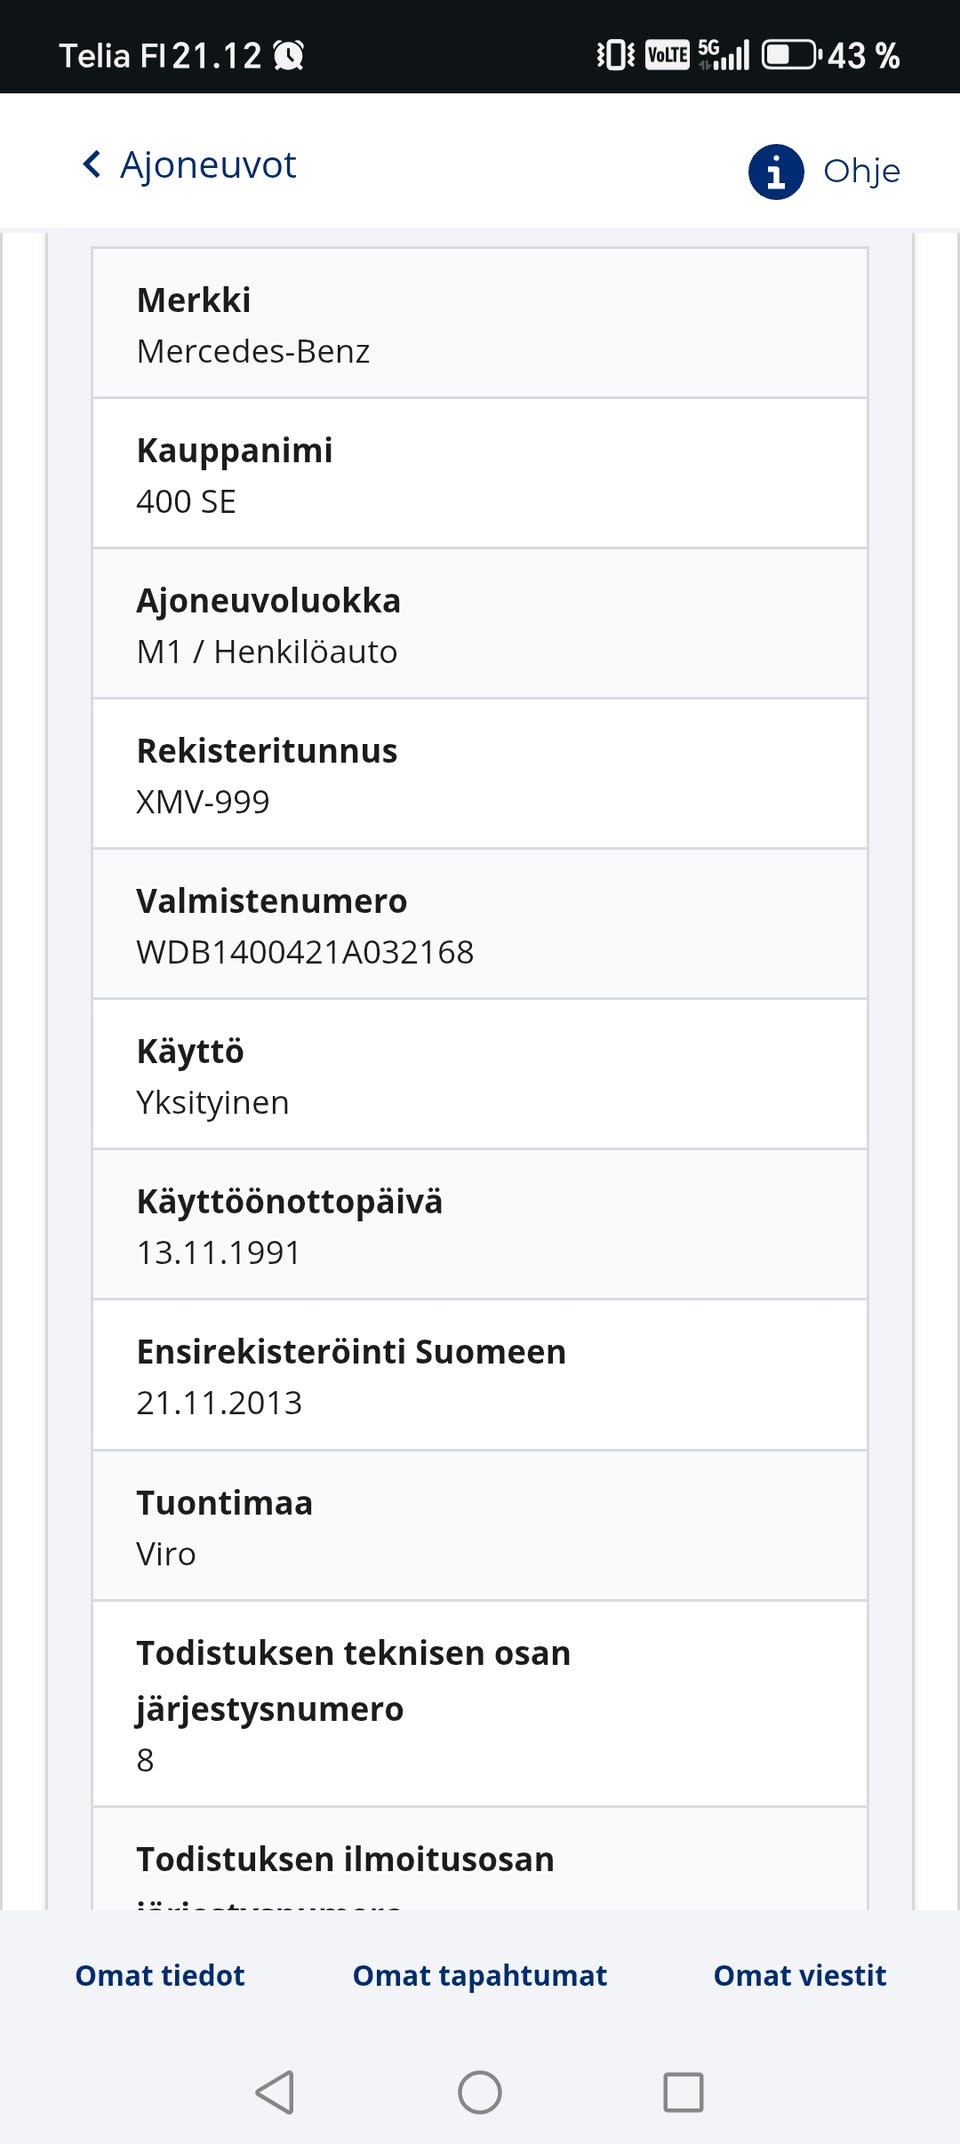Tap the VoLTE status icon
The height and width of the screenshot is (2144, 960).
point(667,54)
